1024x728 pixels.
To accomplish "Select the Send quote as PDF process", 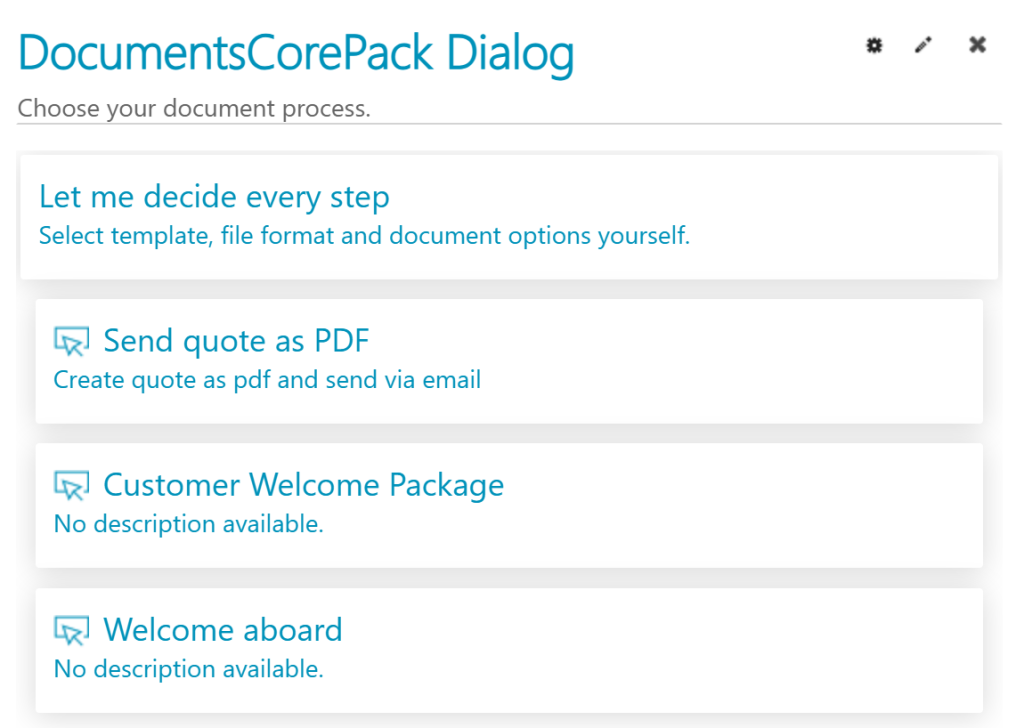I will (236, 341).
